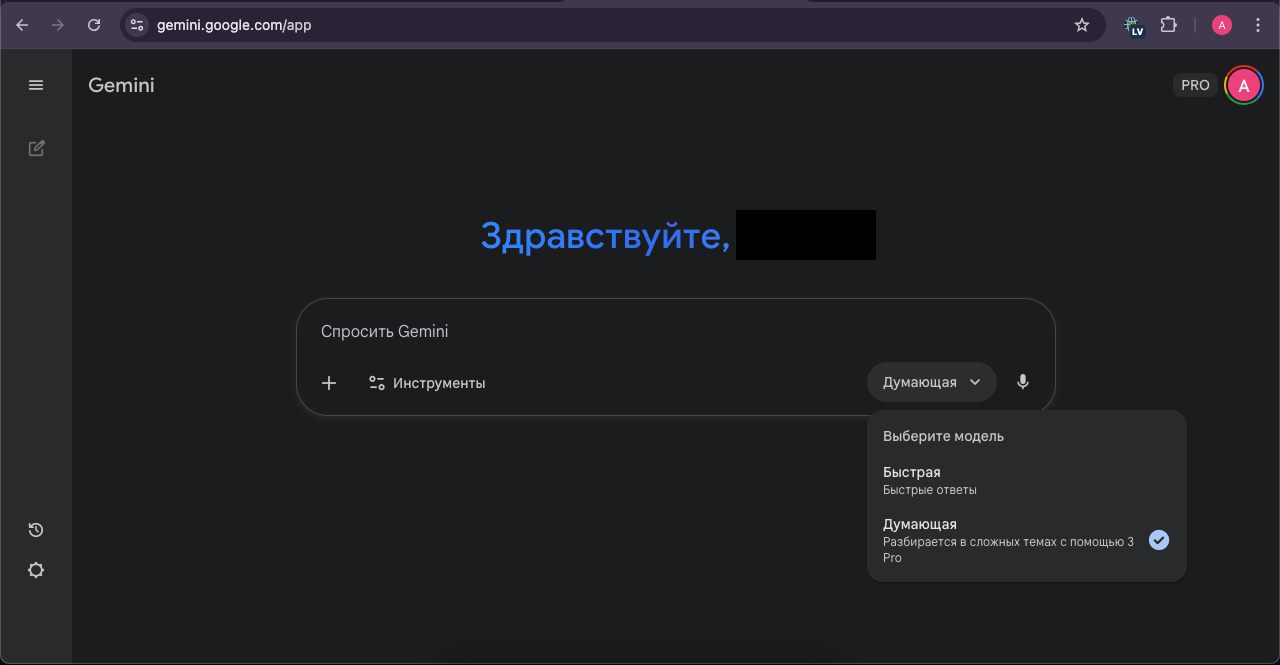Collapse the Думающая model dropdown
The width and height of the screenshot is (1280, 665).
pos(931,382)
